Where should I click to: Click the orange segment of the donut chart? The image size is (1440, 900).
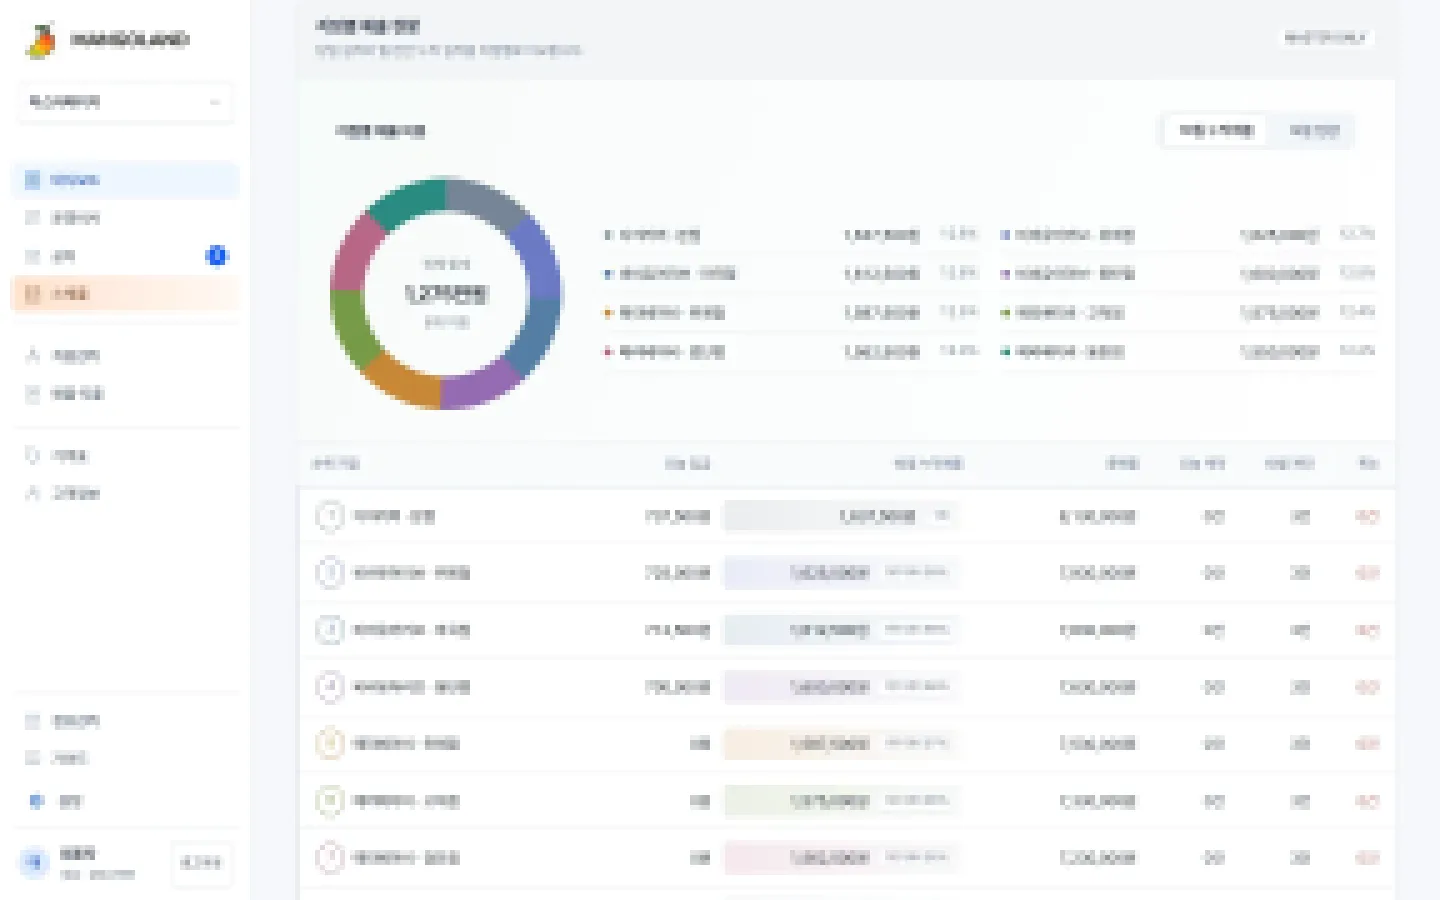click(405, 380)
